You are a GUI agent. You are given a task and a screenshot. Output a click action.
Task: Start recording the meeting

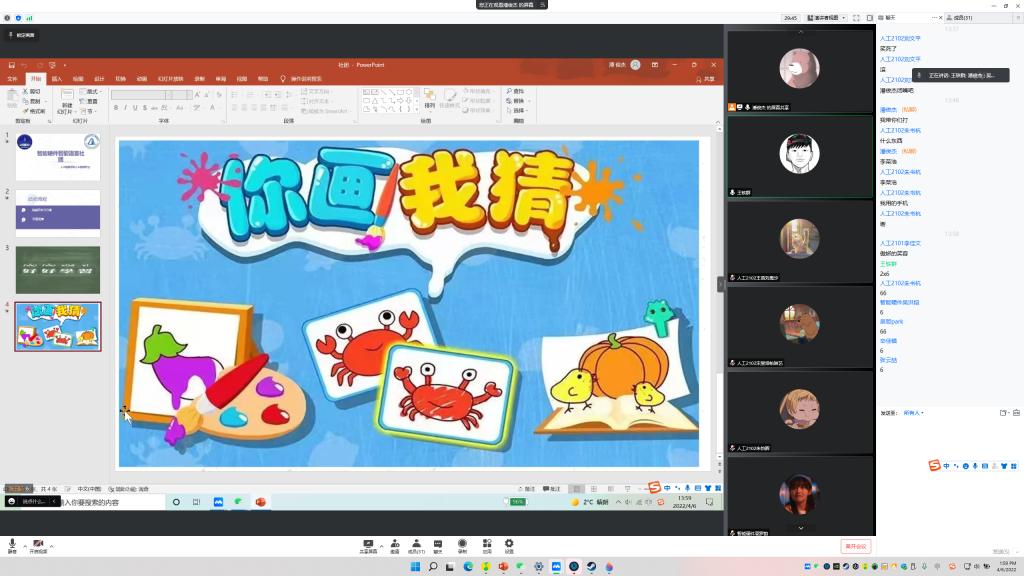462,547
